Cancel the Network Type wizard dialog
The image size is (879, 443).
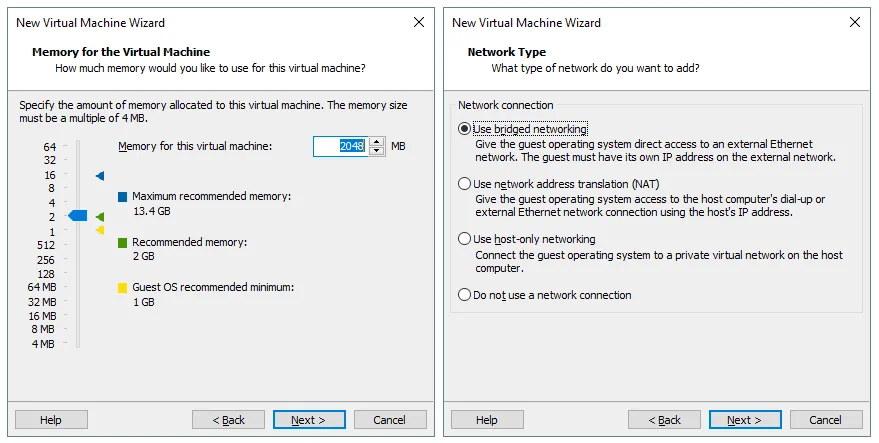pyautogui.click(x=826, y=420)
